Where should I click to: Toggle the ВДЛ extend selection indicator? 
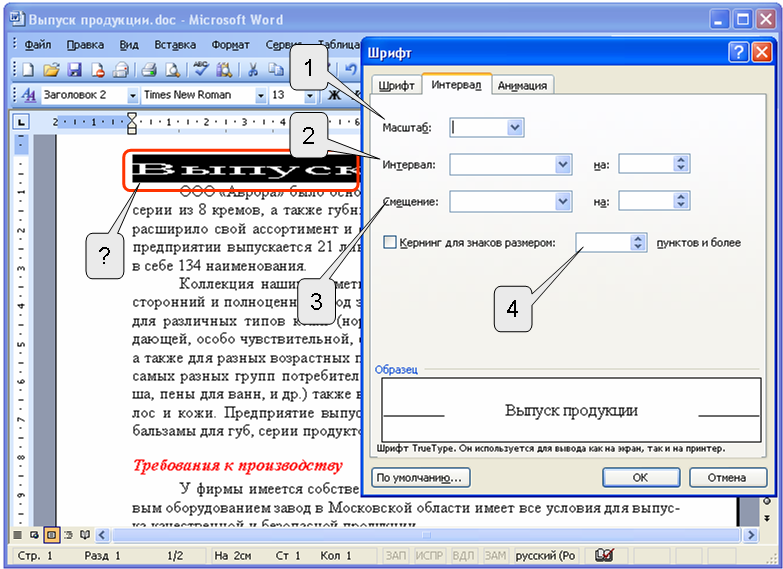point(463,556)
